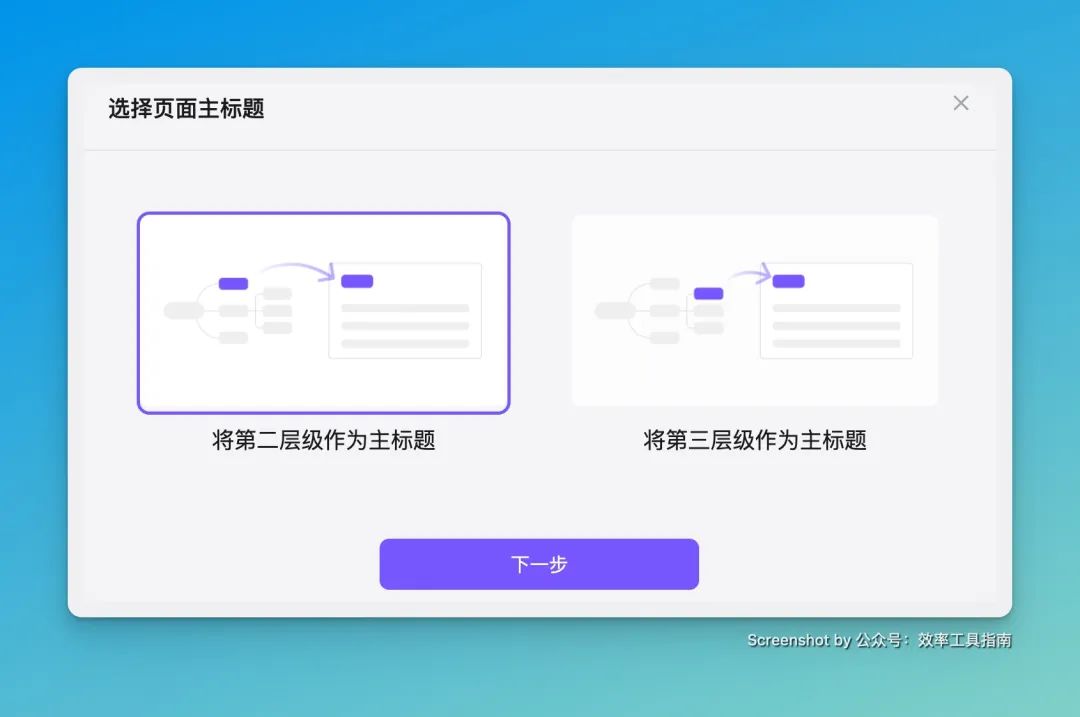Image resolution: width=1080 pixels, height=717 pixels.
Task: Click the label 将第二层级作为主标题
Action: (323, 440)
